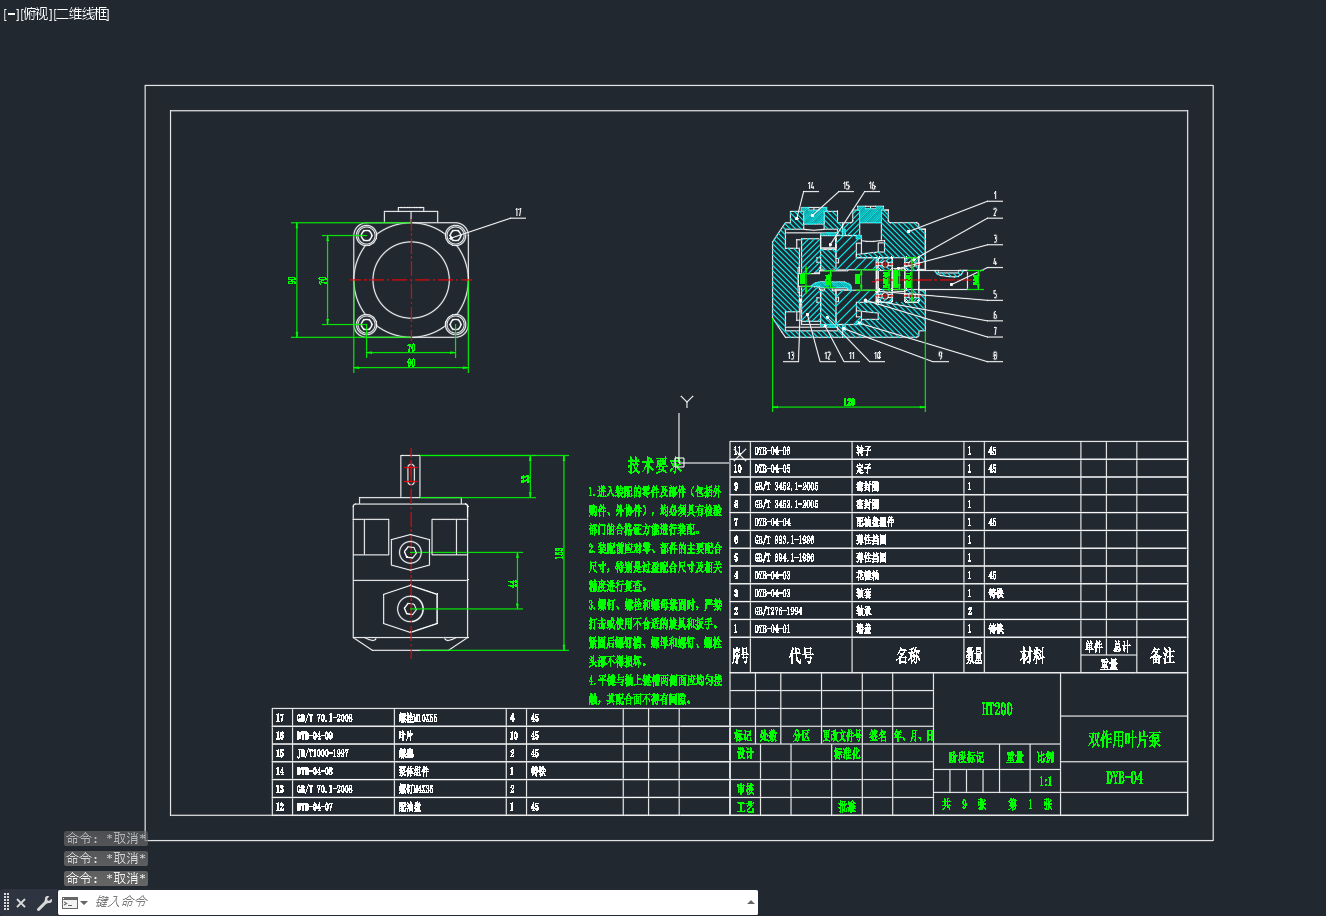Image resolution: width=1326 pixels, height=916 pixels.
Task: Select the GB/T276-1994 standard code text
Action: pos(778,611)
